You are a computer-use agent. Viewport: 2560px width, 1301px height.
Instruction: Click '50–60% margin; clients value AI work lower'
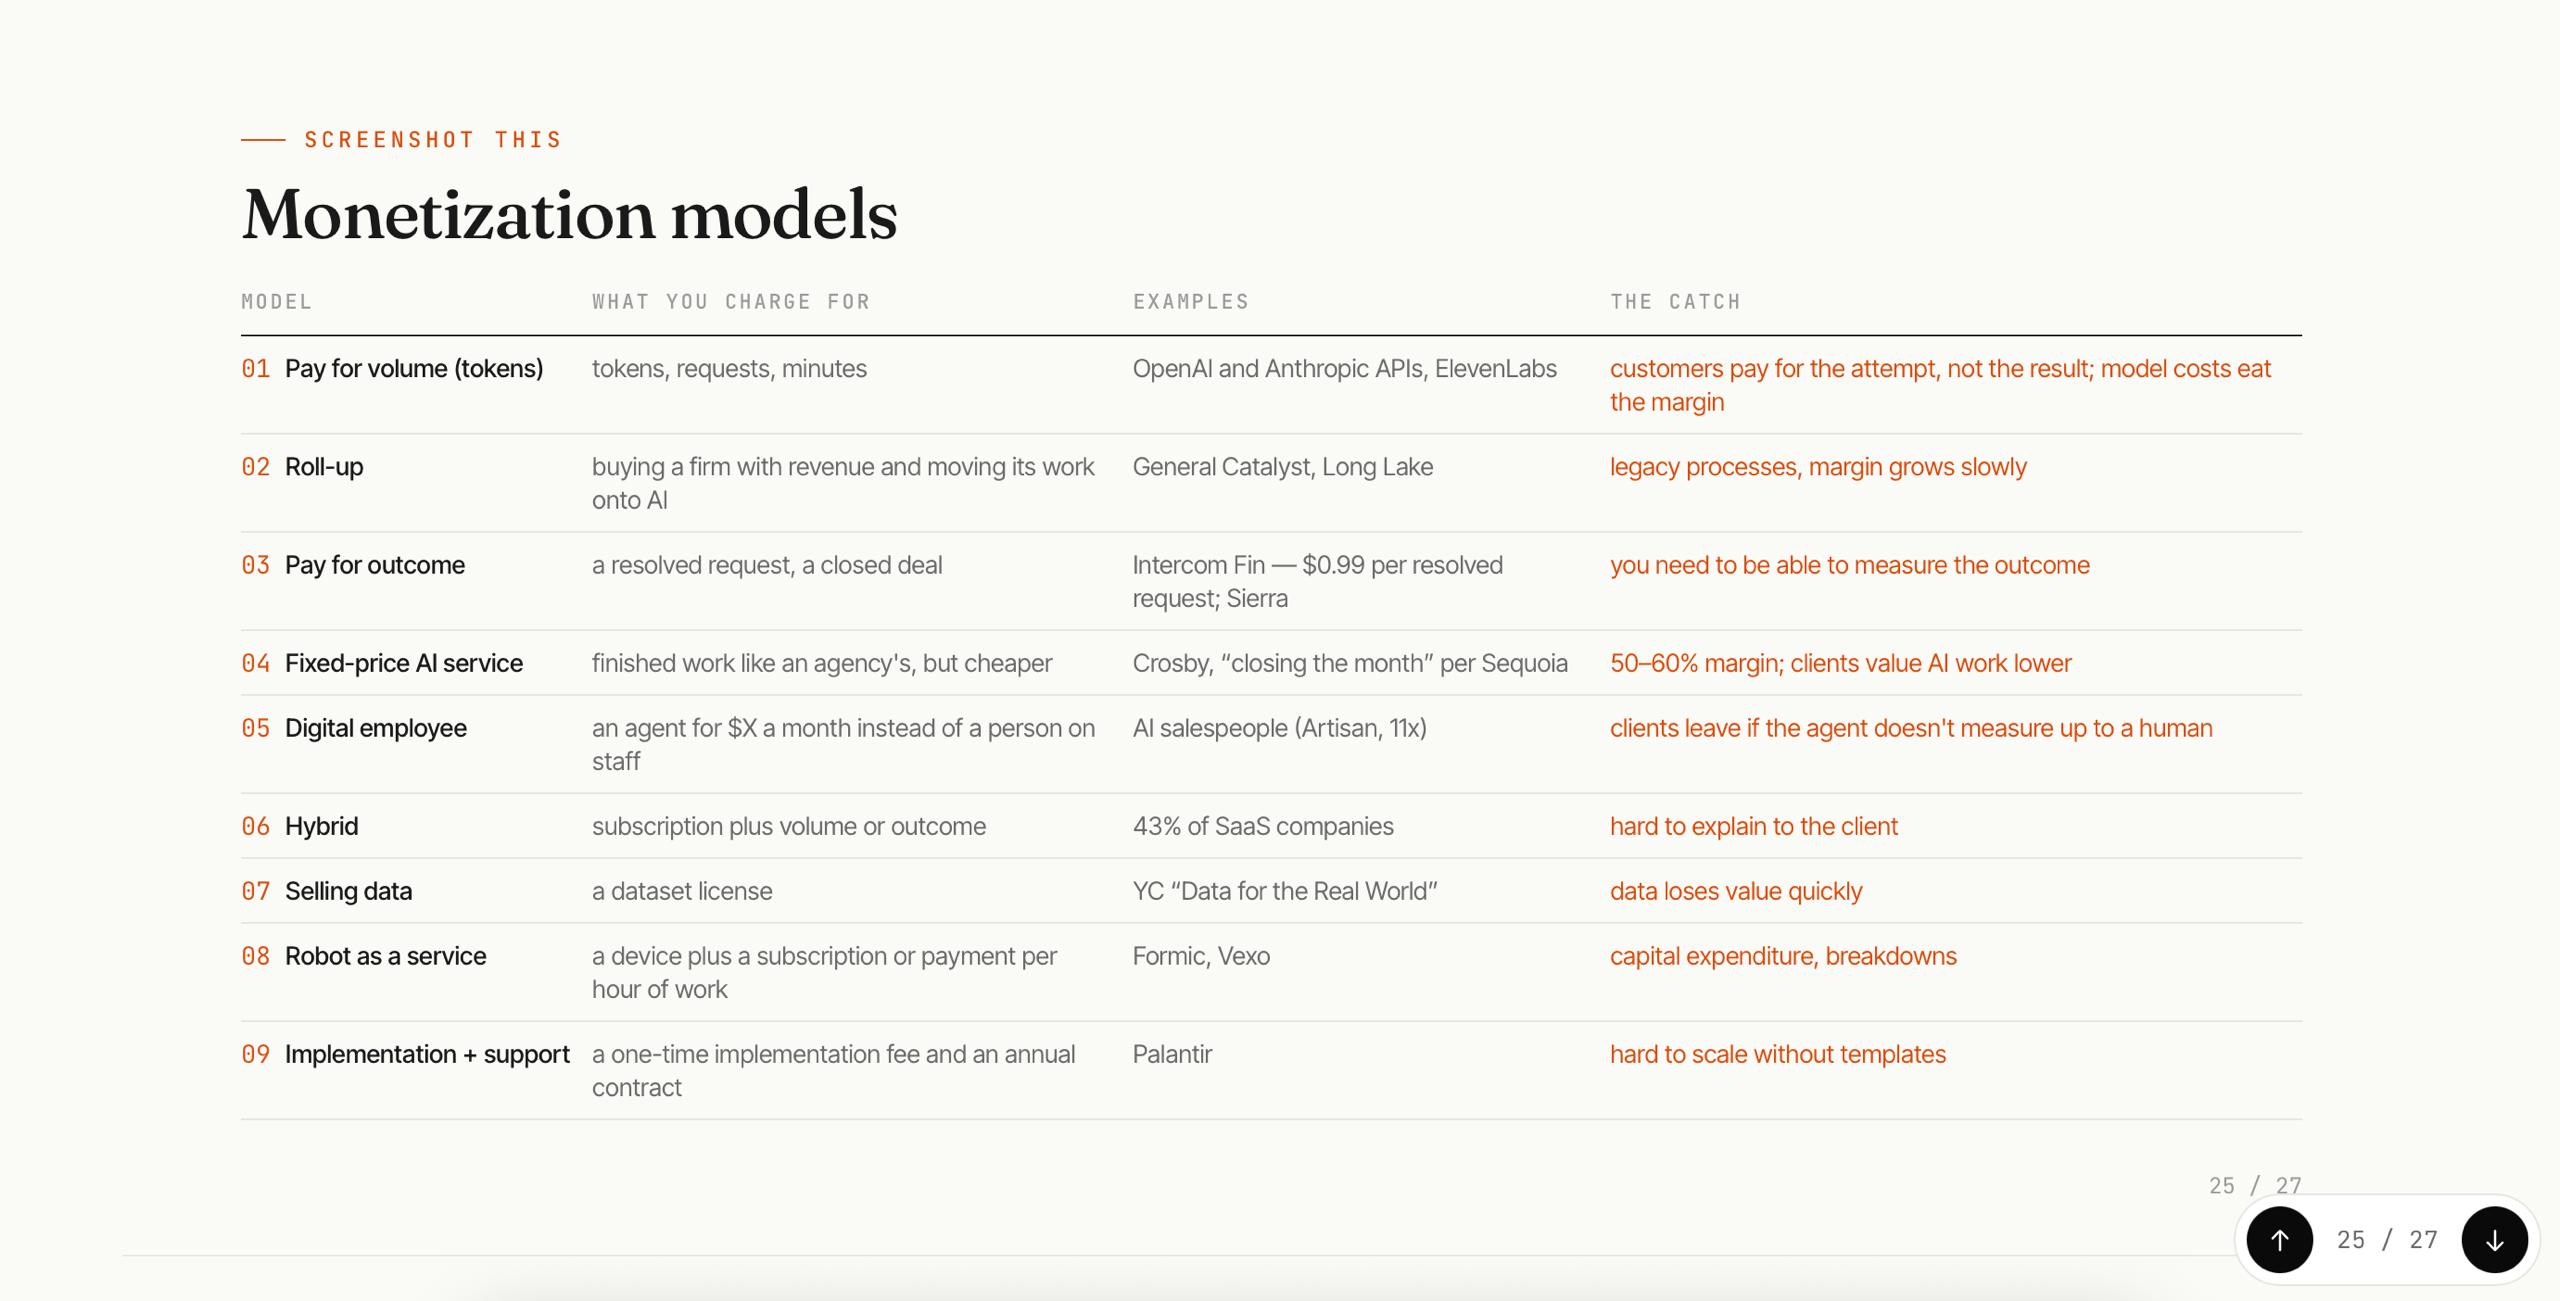point(1841,663)
